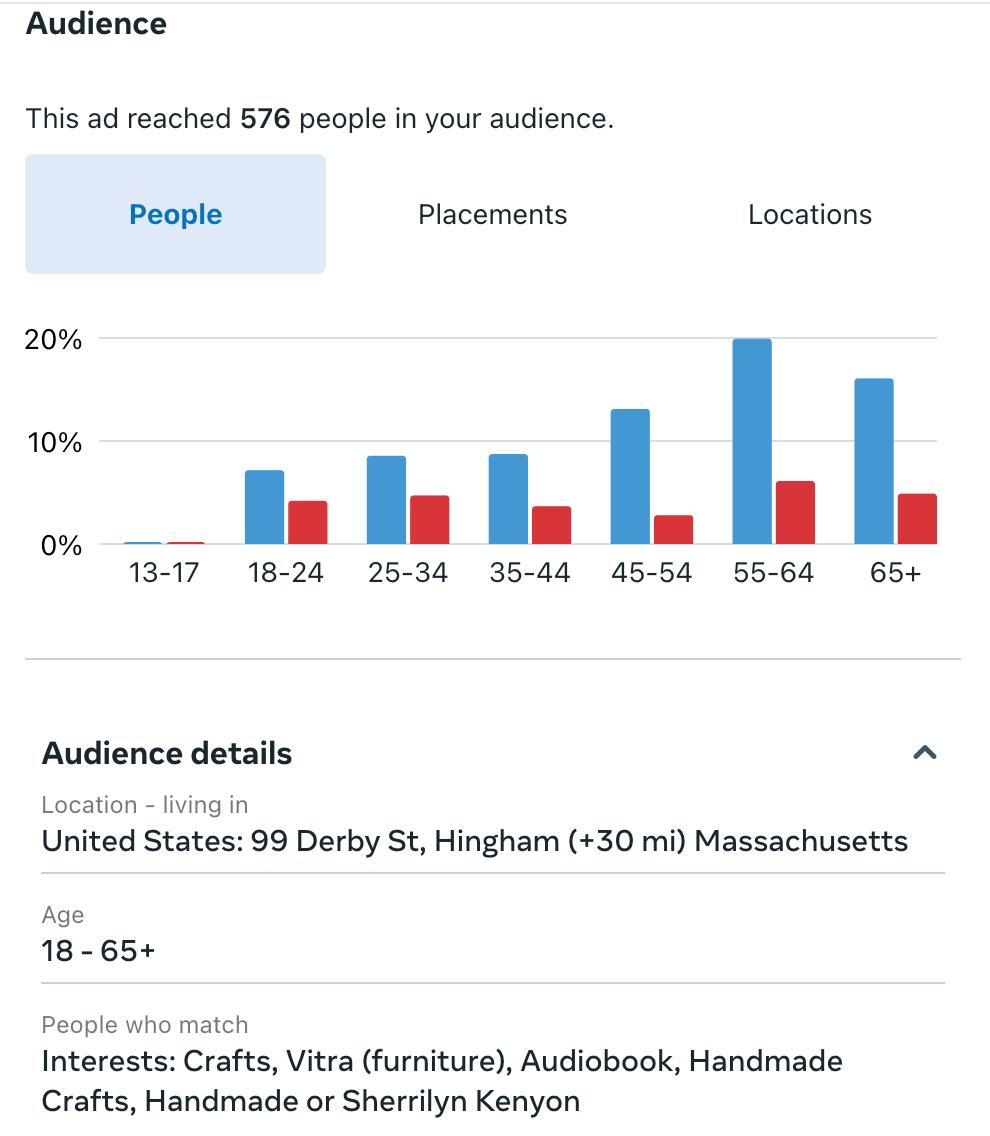Image resolution: width=990 pixels, height=1136 pixels.
Task: Click the Hingham location value text
Action: [474, 841]
